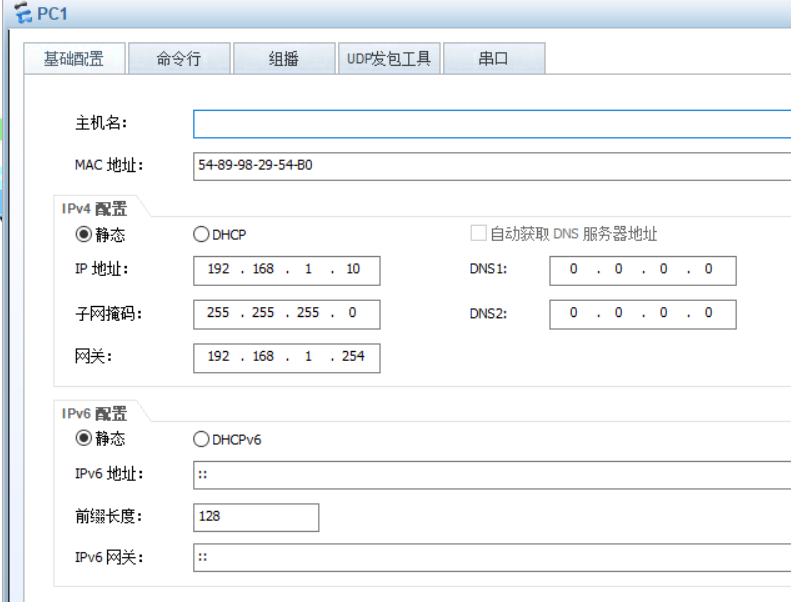This screenshot has width=791, height=602.
Task: Click the 子网掩码 field 255.255.255.0
Action: pyautogui.click(x=287, y=314)
